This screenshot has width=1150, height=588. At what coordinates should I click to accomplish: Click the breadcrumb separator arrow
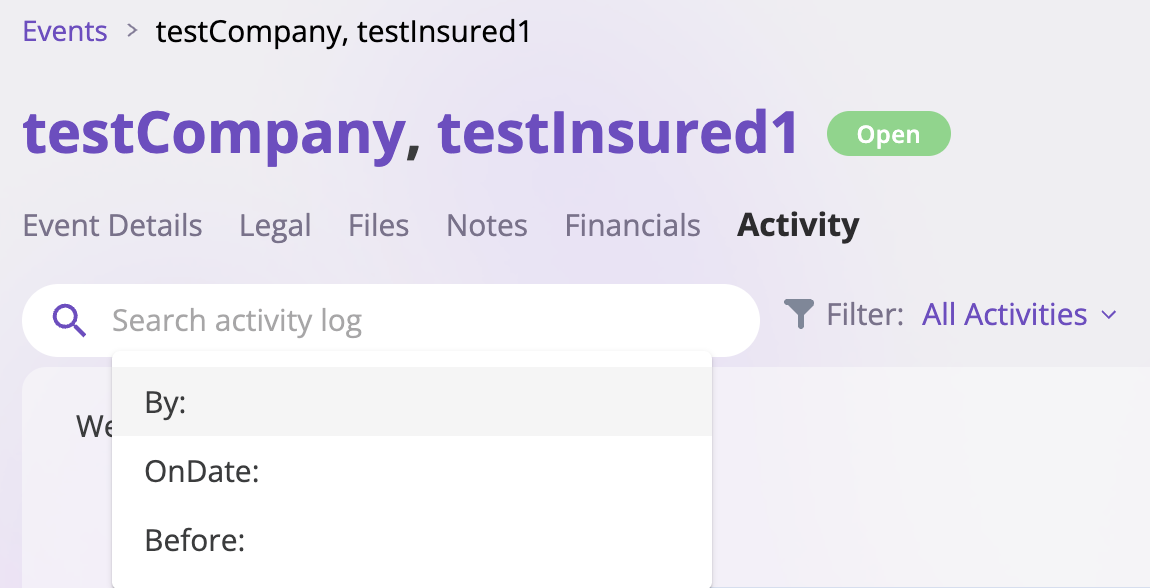[132, 31]
